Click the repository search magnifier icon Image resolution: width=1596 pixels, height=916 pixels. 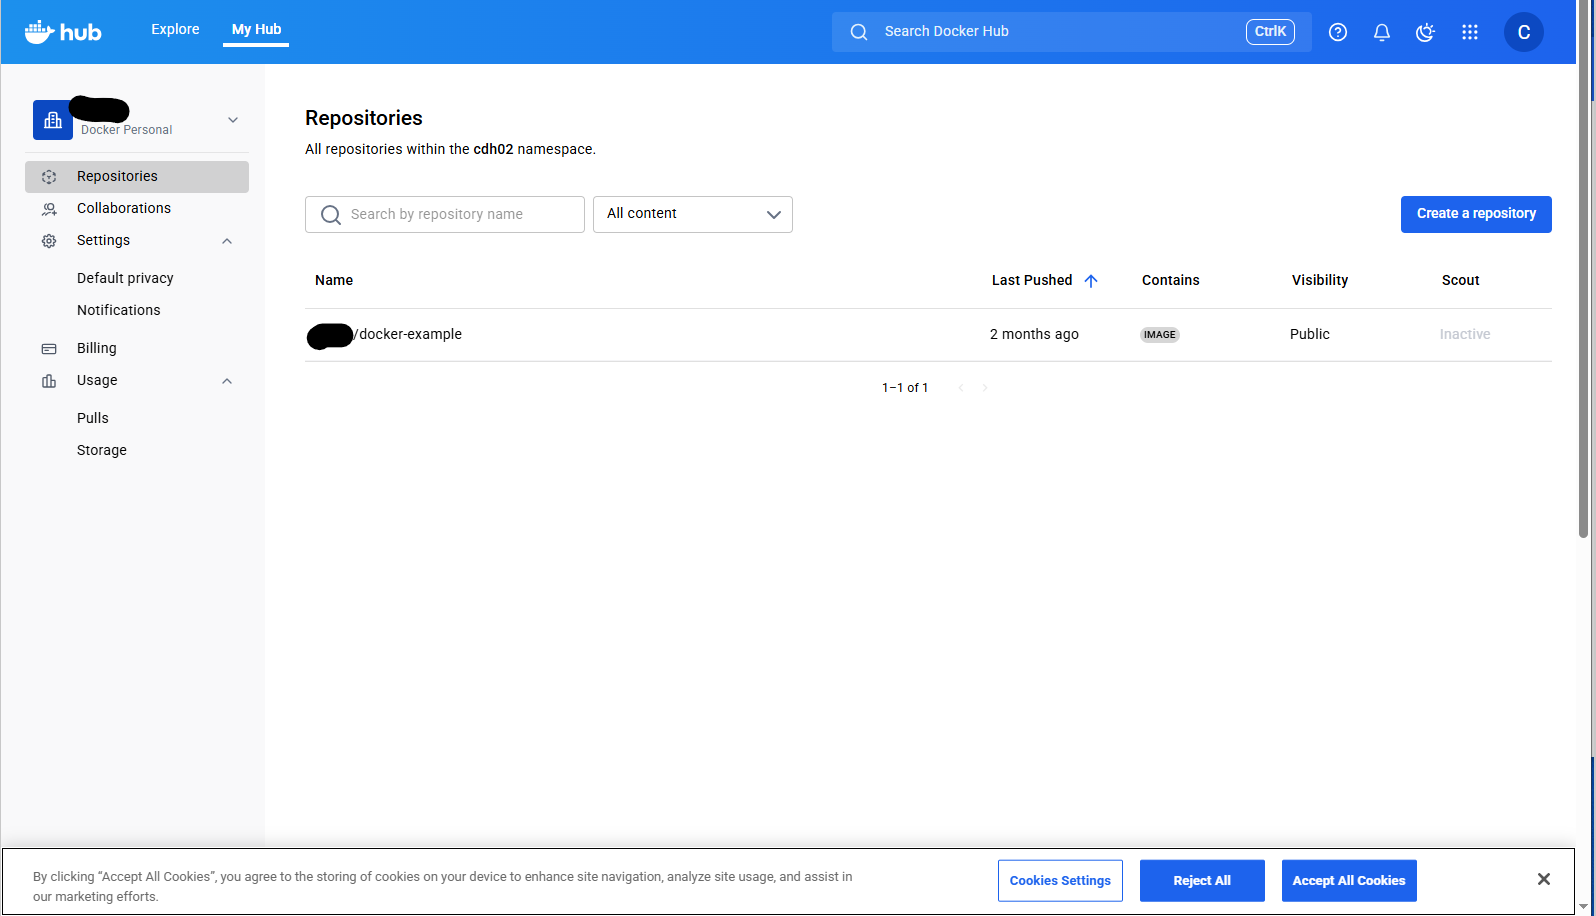click(x=331, y=215)
